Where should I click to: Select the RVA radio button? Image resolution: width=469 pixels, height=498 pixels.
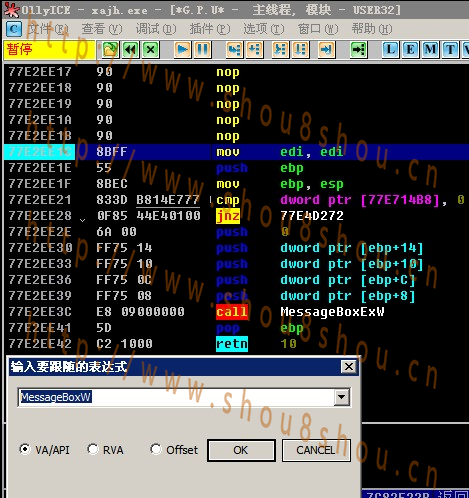[x=93, y=449]
